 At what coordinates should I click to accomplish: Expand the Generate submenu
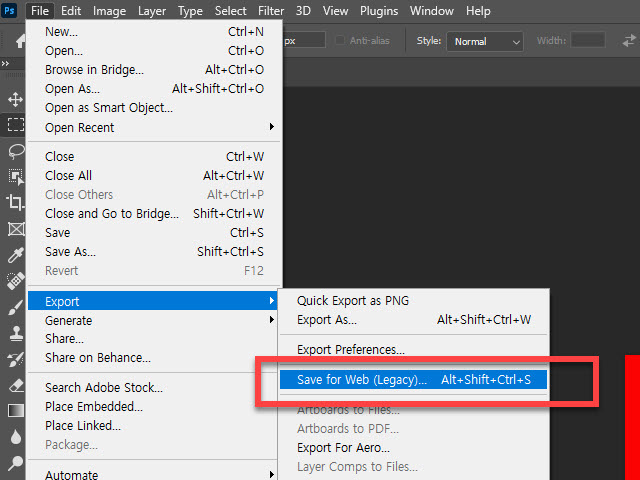click(x=154, y=320)
